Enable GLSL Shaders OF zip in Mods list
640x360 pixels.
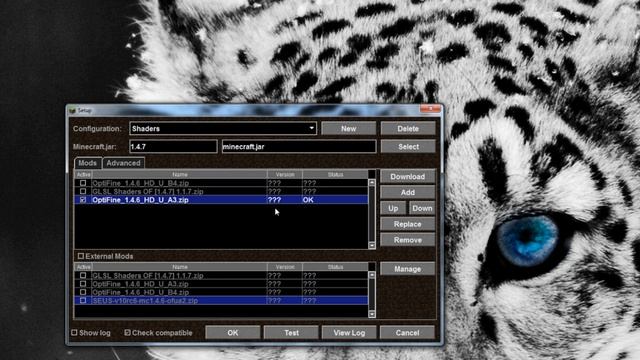pyautogui.click(x=83, y=191)
